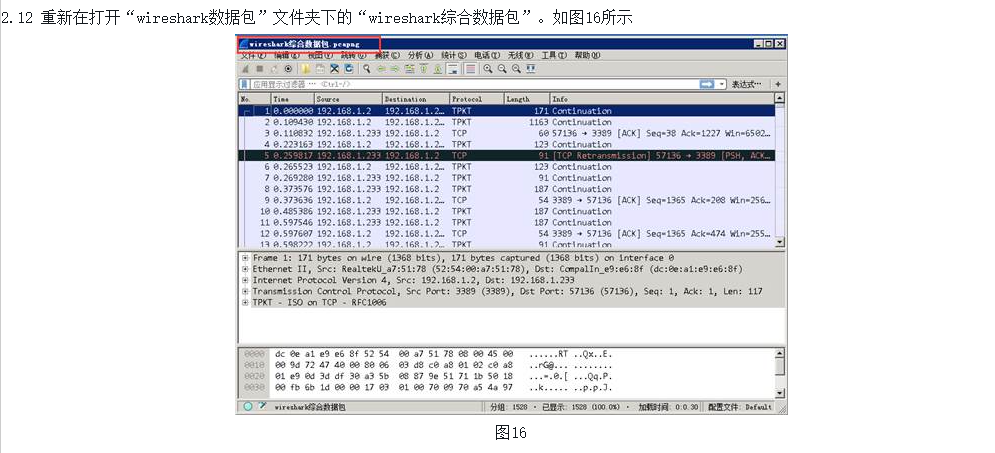Viewport: 995px width, 453px height.
Task: Expand the Ethernet II details node
Action: pyautogui.click(x=245, y=269)
